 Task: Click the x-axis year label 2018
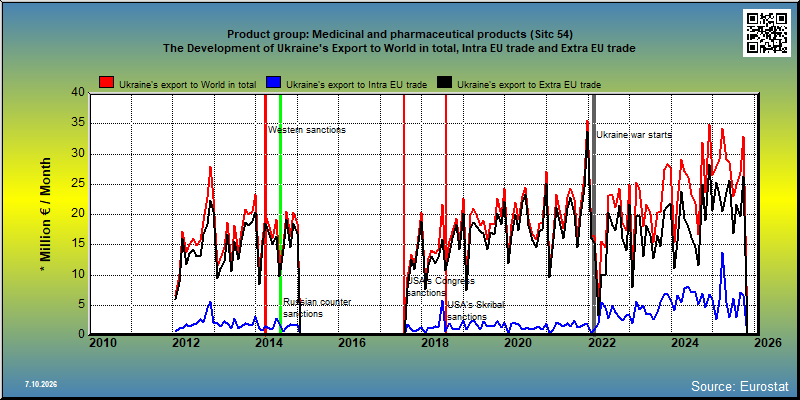[x=435, y=342]
